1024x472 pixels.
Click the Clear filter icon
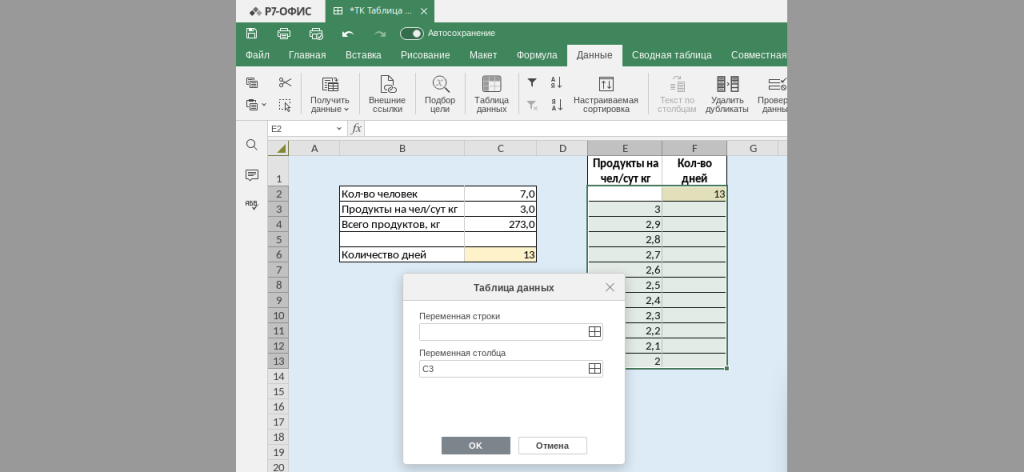coord(532,104)
